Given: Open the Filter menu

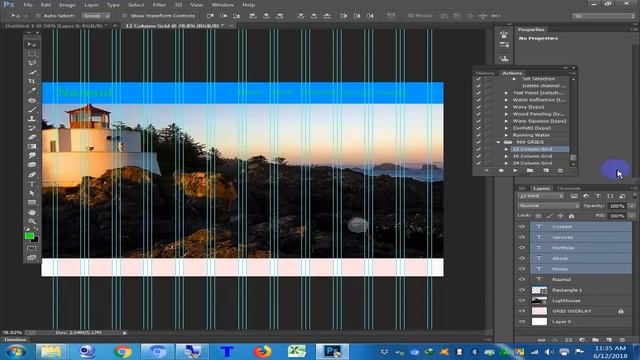Looking at the screenshot, I should pyautogui.click(x=159, y=5).
